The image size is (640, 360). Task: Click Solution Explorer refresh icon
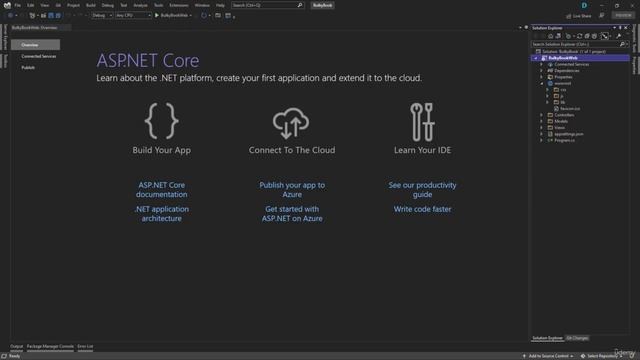coord(579,36)
